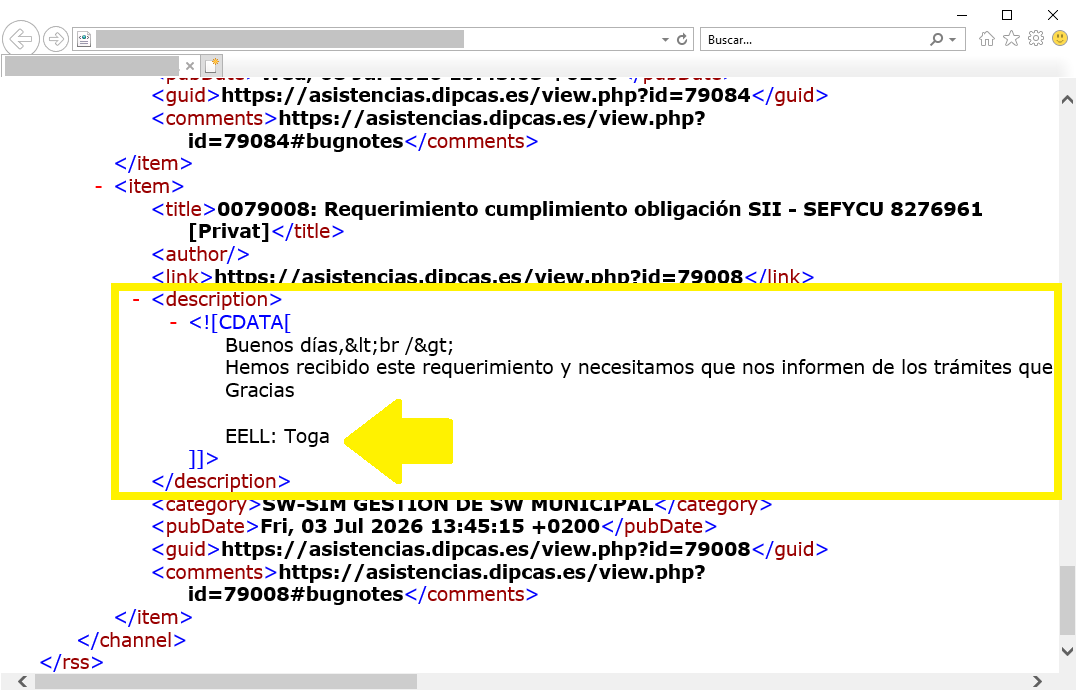Open a new tab

212,66
